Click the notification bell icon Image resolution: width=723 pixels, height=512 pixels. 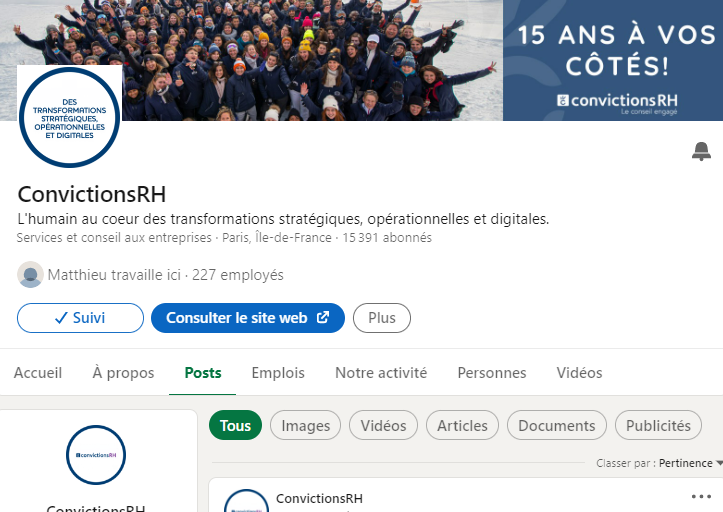[701, 151]
